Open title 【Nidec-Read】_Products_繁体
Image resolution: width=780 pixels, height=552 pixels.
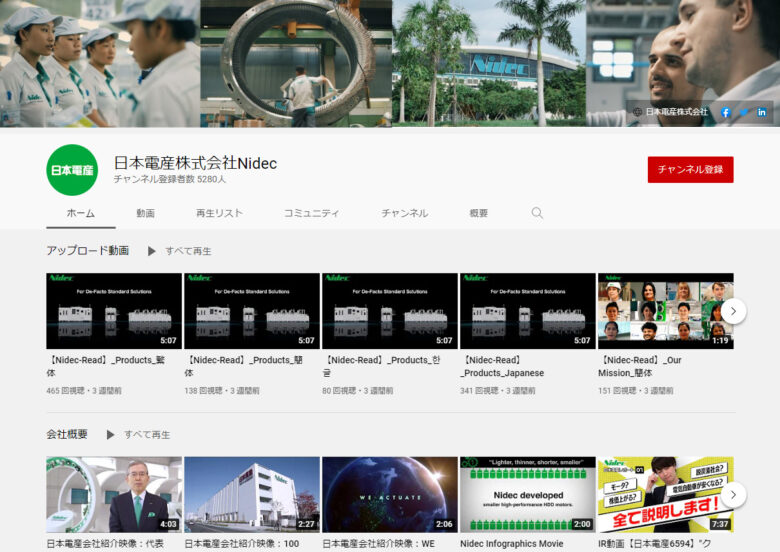[105, 366]
